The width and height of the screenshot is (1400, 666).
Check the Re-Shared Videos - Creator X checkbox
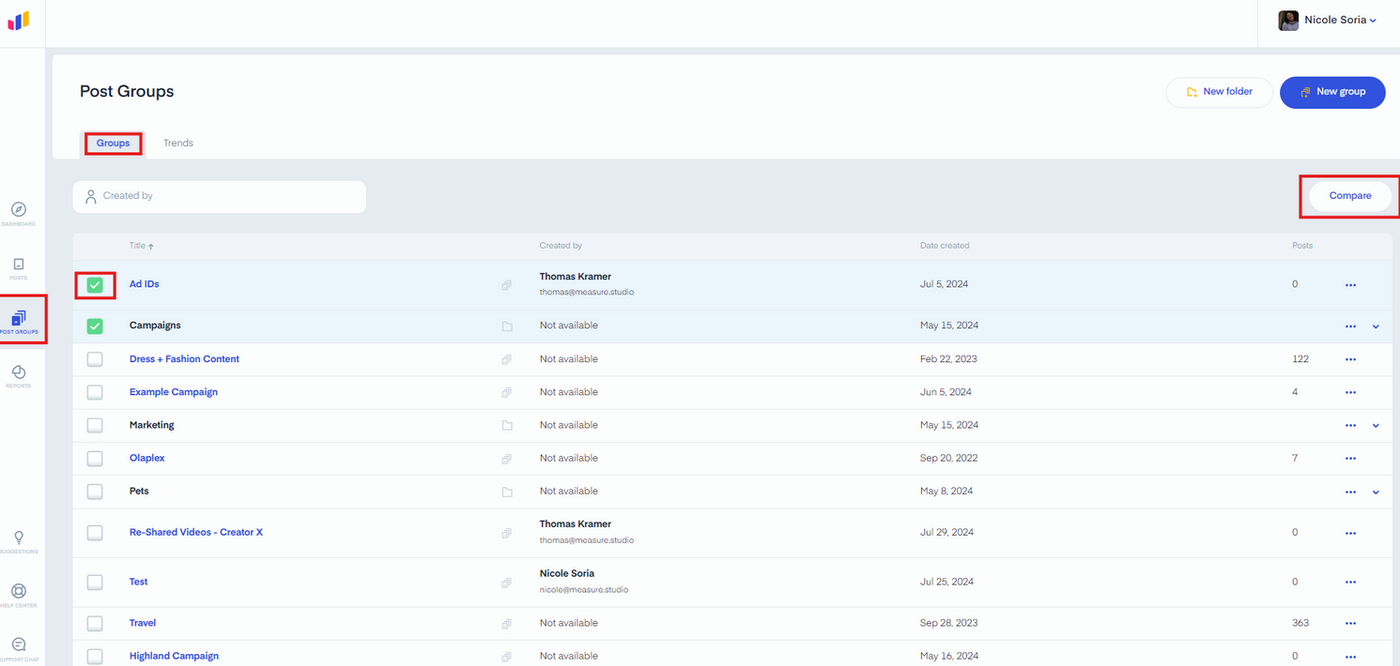[x=95, y=532]
